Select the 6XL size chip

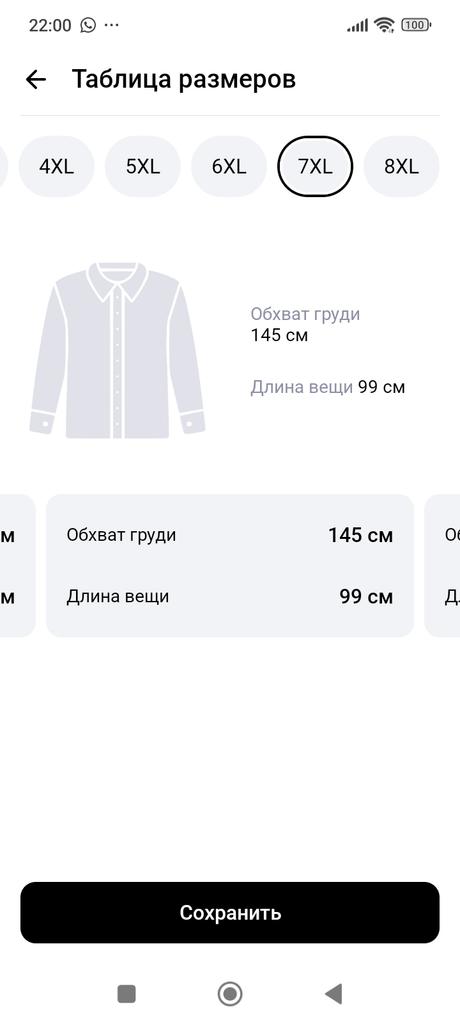229,167
